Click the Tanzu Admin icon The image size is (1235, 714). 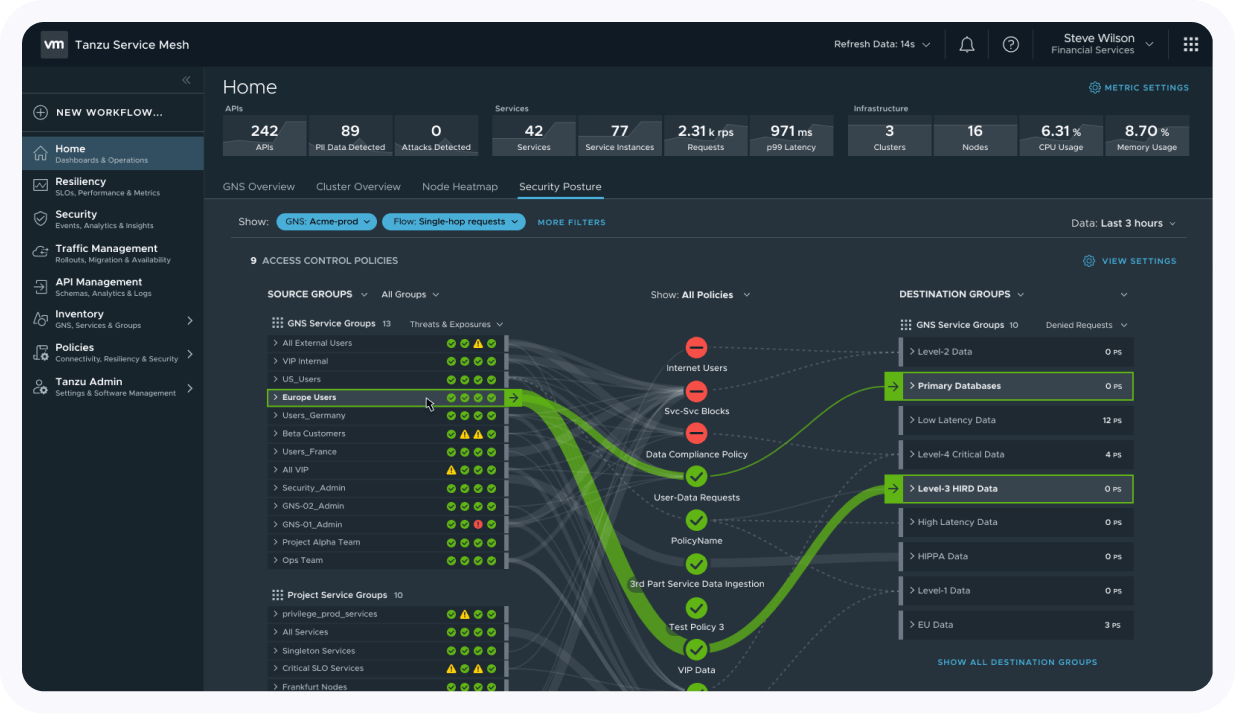pyautogui.click(x=41, y=386)
